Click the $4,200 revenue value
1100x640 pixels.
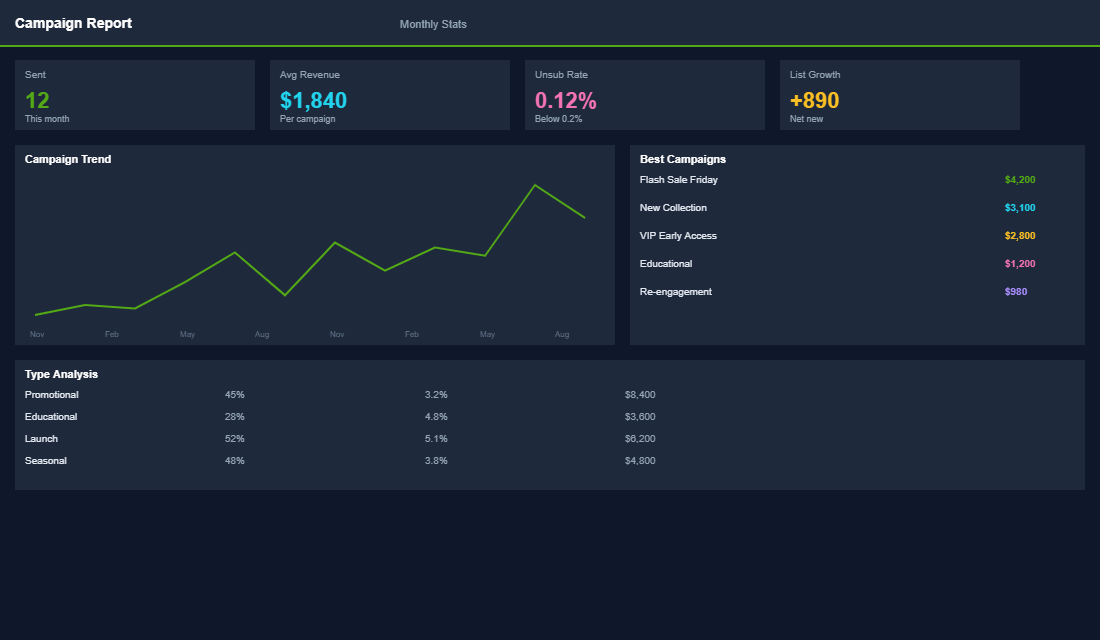tap(1019, 180)
